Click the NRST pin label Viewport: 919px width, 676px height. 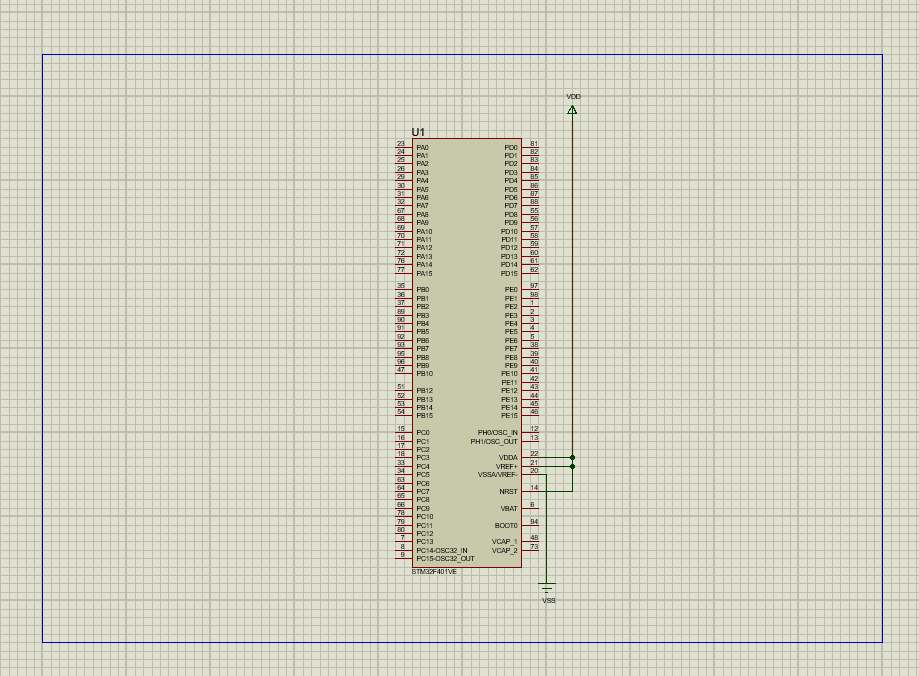coord(509,492)
